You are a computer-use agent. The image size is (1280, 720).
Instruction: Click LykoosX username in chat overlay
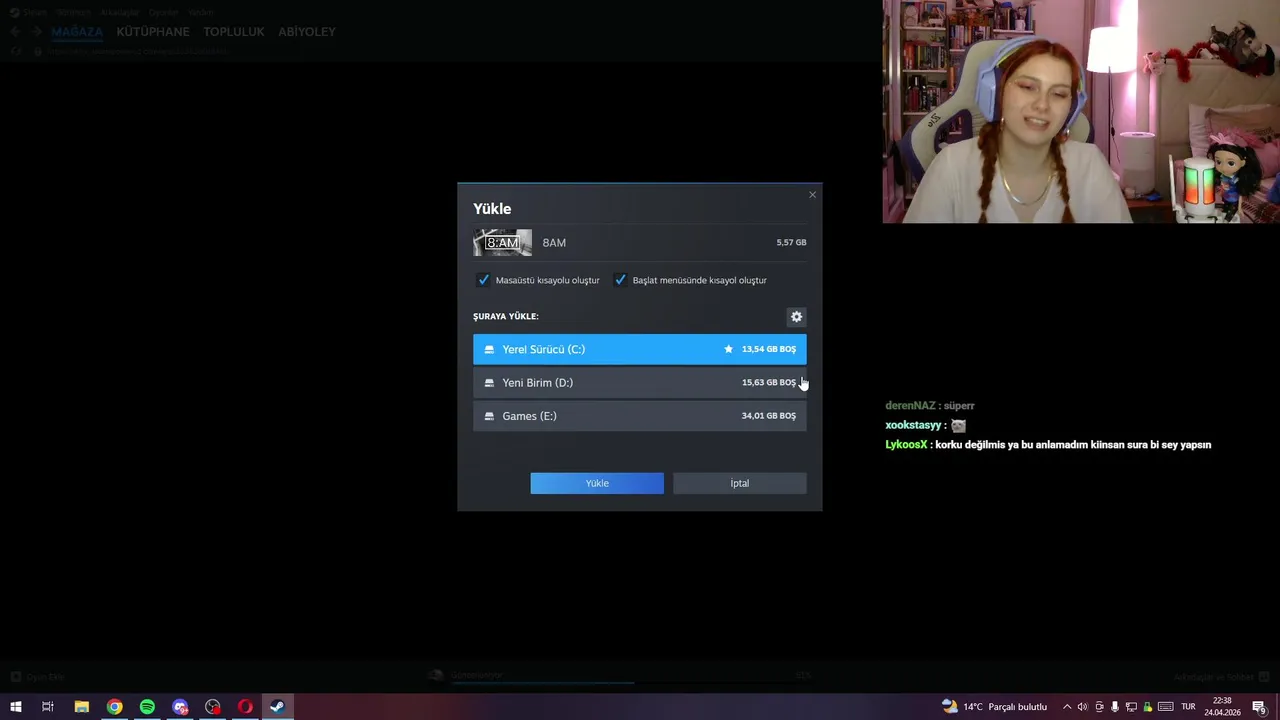click(906, 445)
